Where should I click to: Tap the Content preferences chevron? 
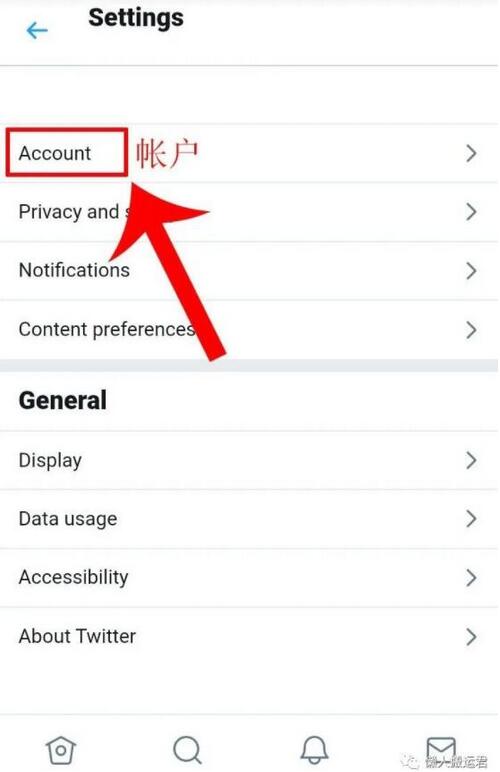pyautogui.click(x=471, y=330)
